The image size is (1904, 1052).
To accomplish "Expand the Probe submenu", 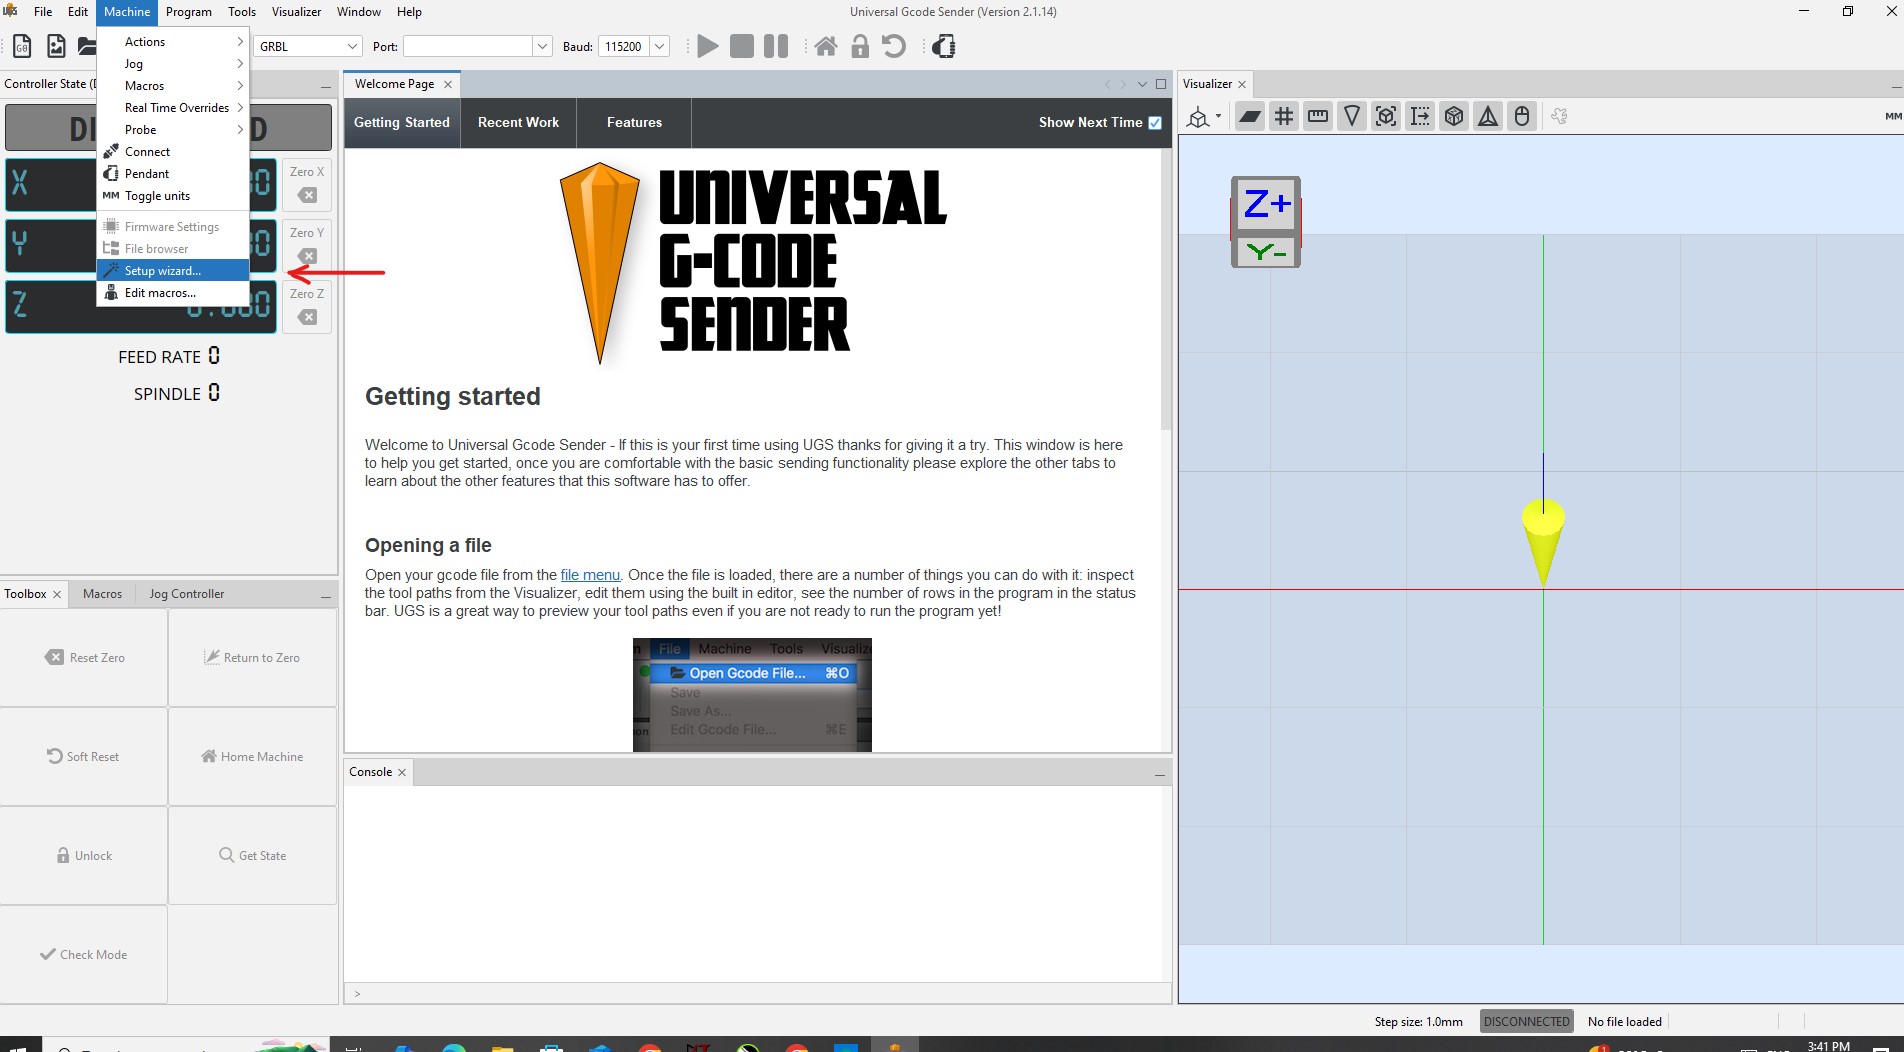I will point(173,130).
